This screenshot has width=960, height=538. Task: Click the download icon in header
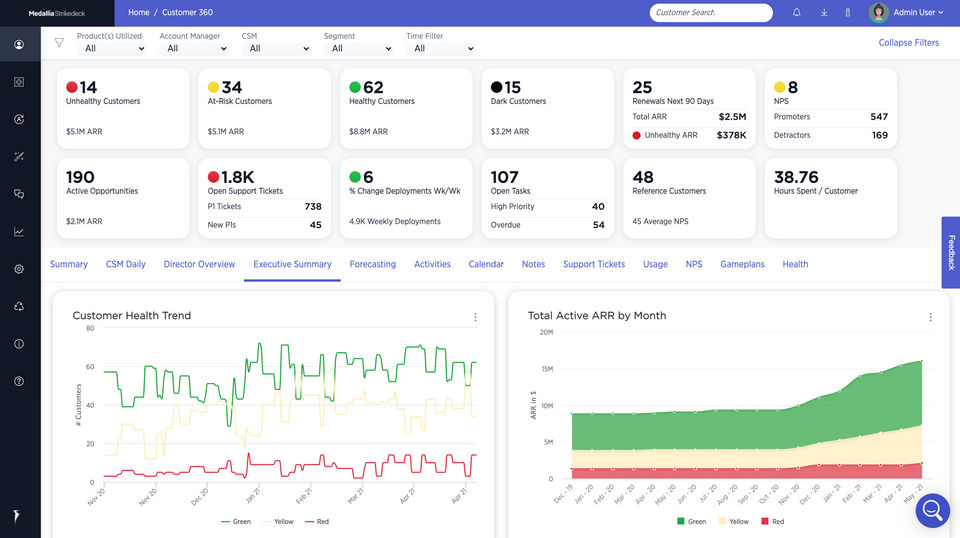[824, 12]
